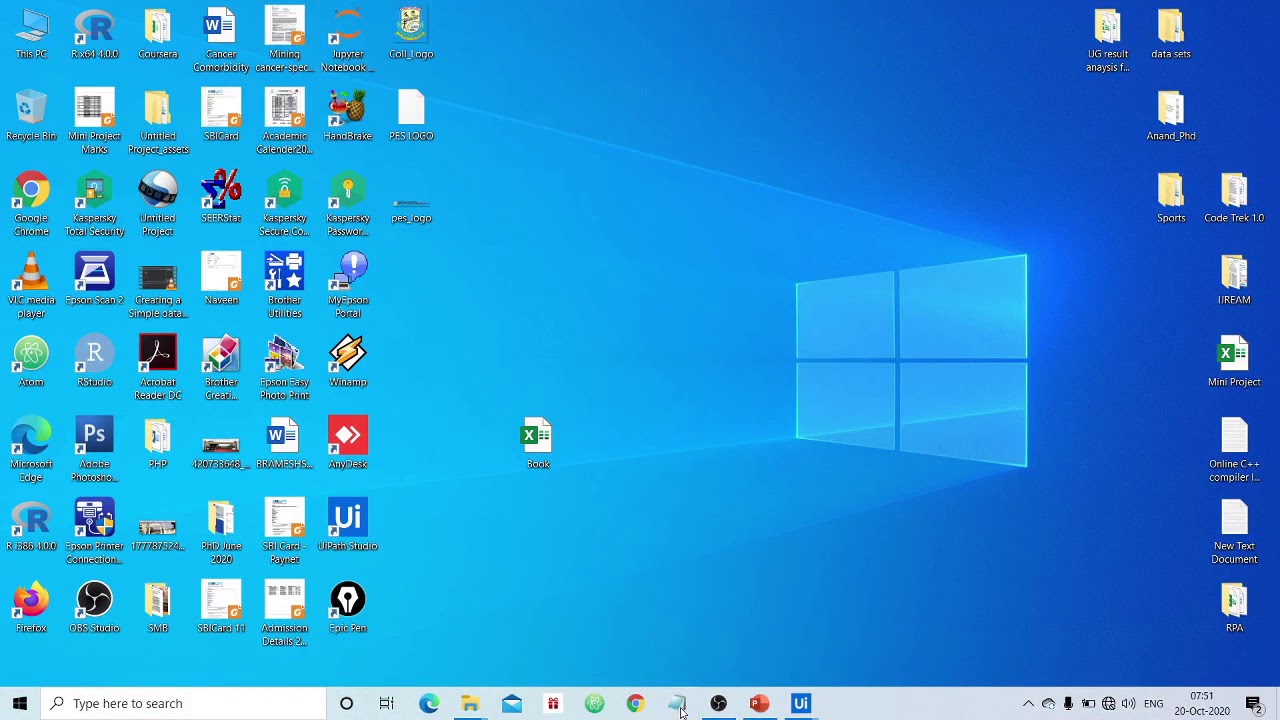Viewport: 1280px width, 720px height.
Task: Select the Epson Easy Photo Print shortcut
Action: pyautogui.click(x=285, y=369)
